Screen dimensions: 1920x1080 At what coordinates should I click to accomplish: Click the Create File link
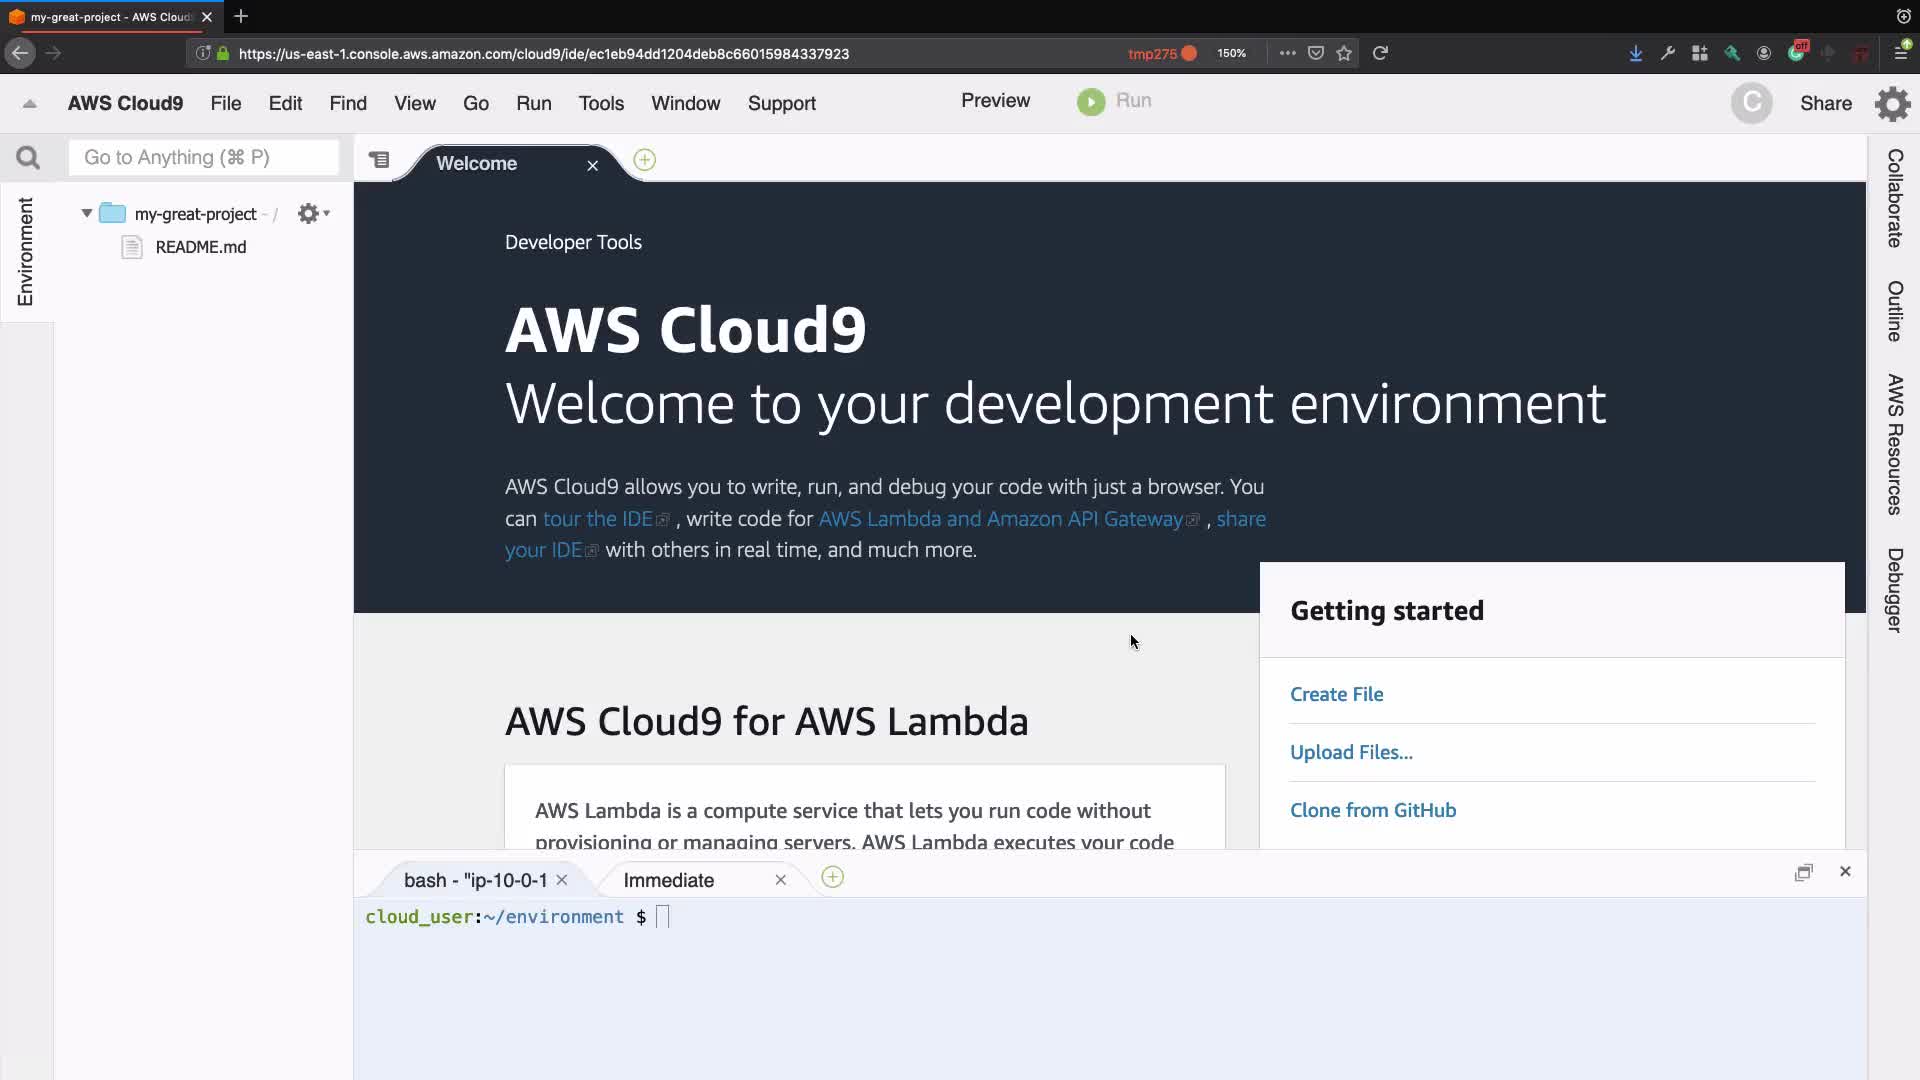point(1336,694)
